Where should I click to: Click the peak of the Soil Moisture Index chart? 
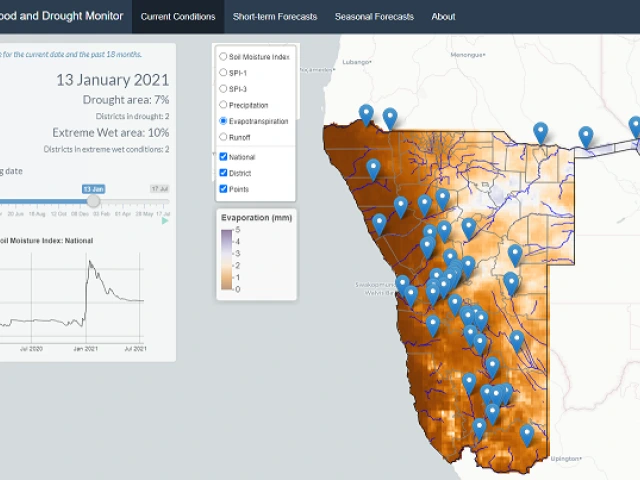point(90,262)
